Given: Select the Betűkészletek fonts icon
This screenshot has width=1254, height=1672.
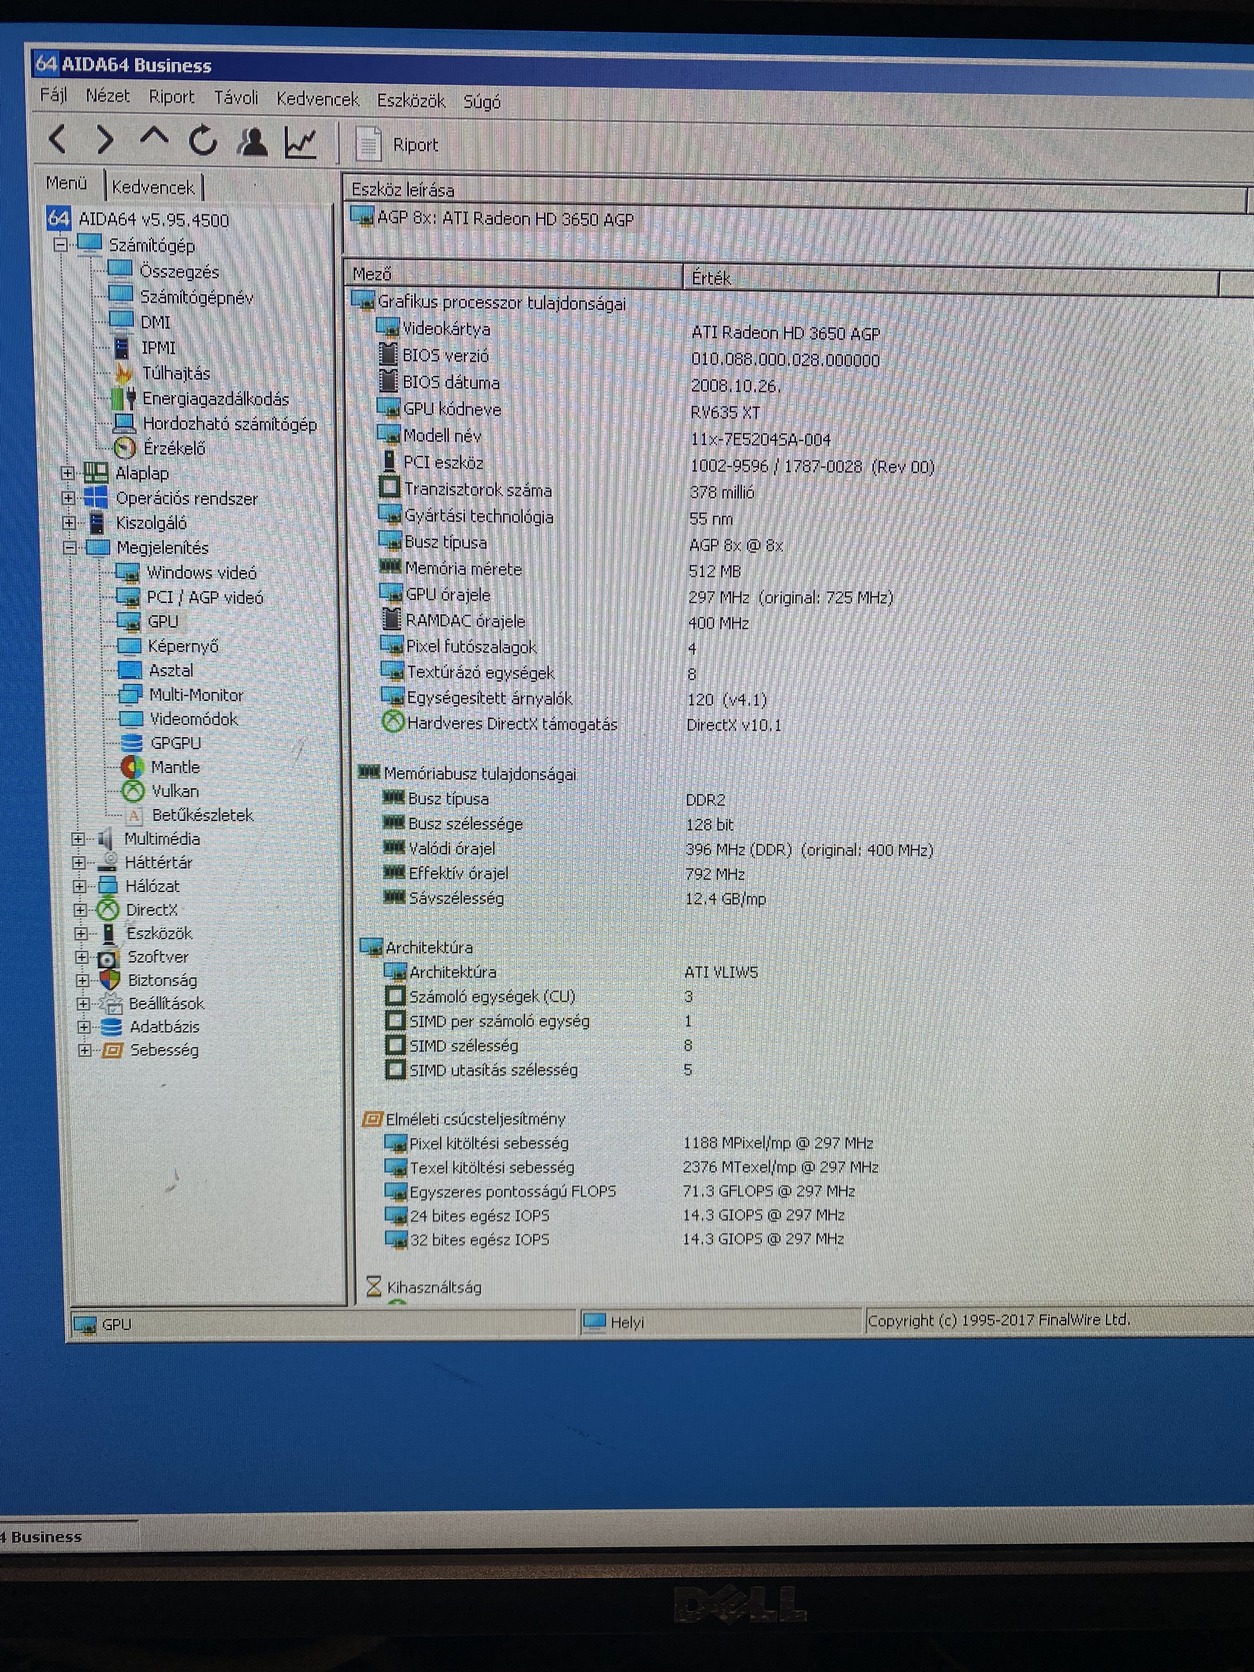Looking at the screenshot, I should click(134, 815).
